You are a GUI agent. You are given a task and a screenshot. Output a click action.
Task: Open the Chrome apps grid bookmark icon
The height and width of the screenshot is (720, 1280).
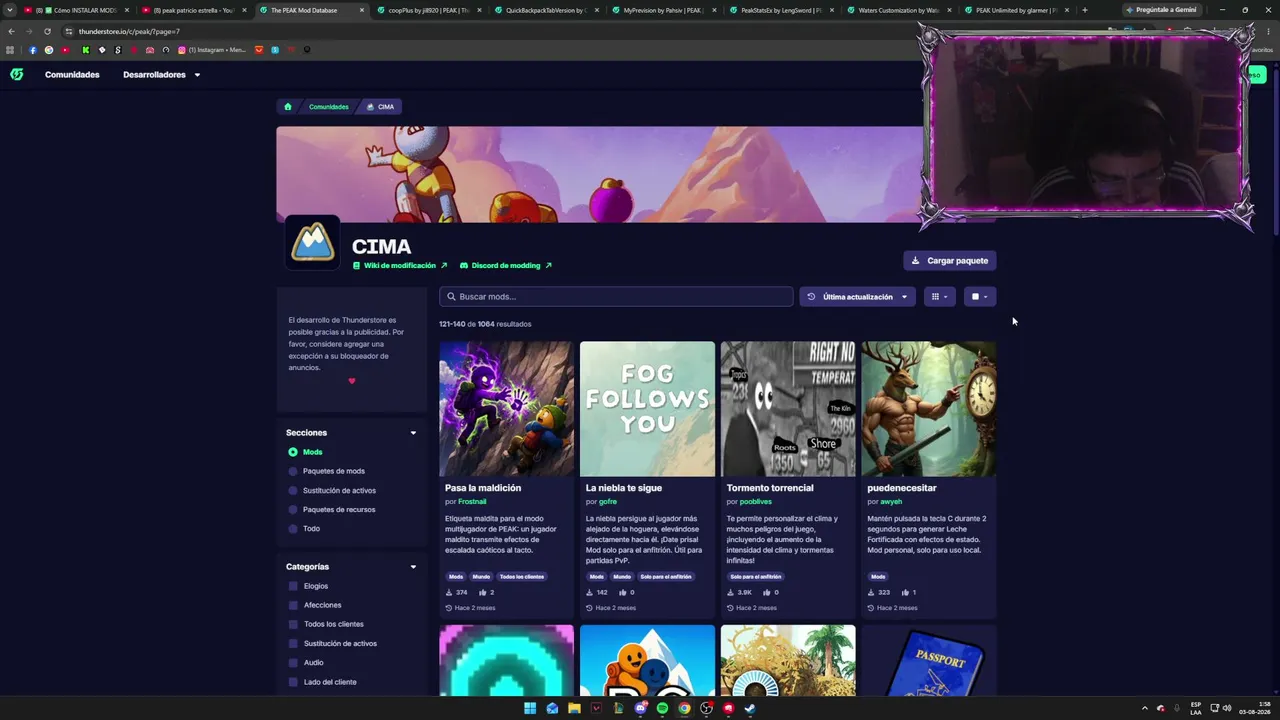(x=10, y=50)
